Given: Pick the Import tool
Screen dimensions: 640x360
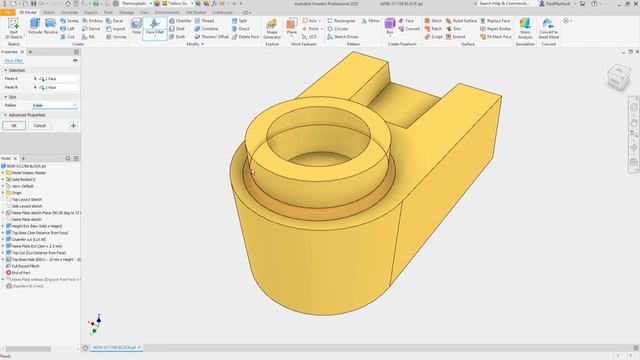Looking at the screenshot, I should pyautogui.click(x=116, y=29).
